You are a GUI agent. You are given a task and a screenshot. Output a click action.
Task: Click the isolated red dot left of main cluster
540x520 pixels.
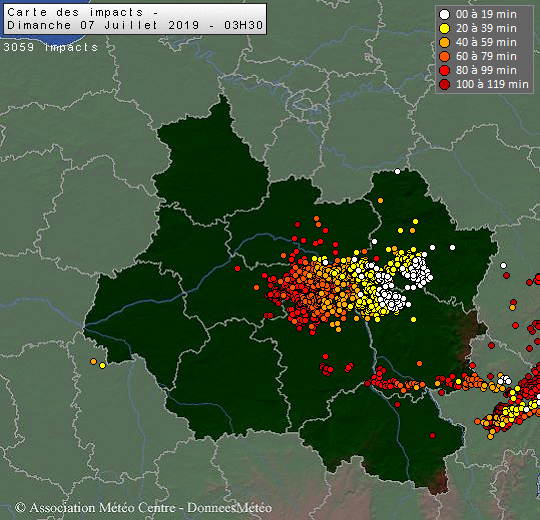click(x=237, y=268)
